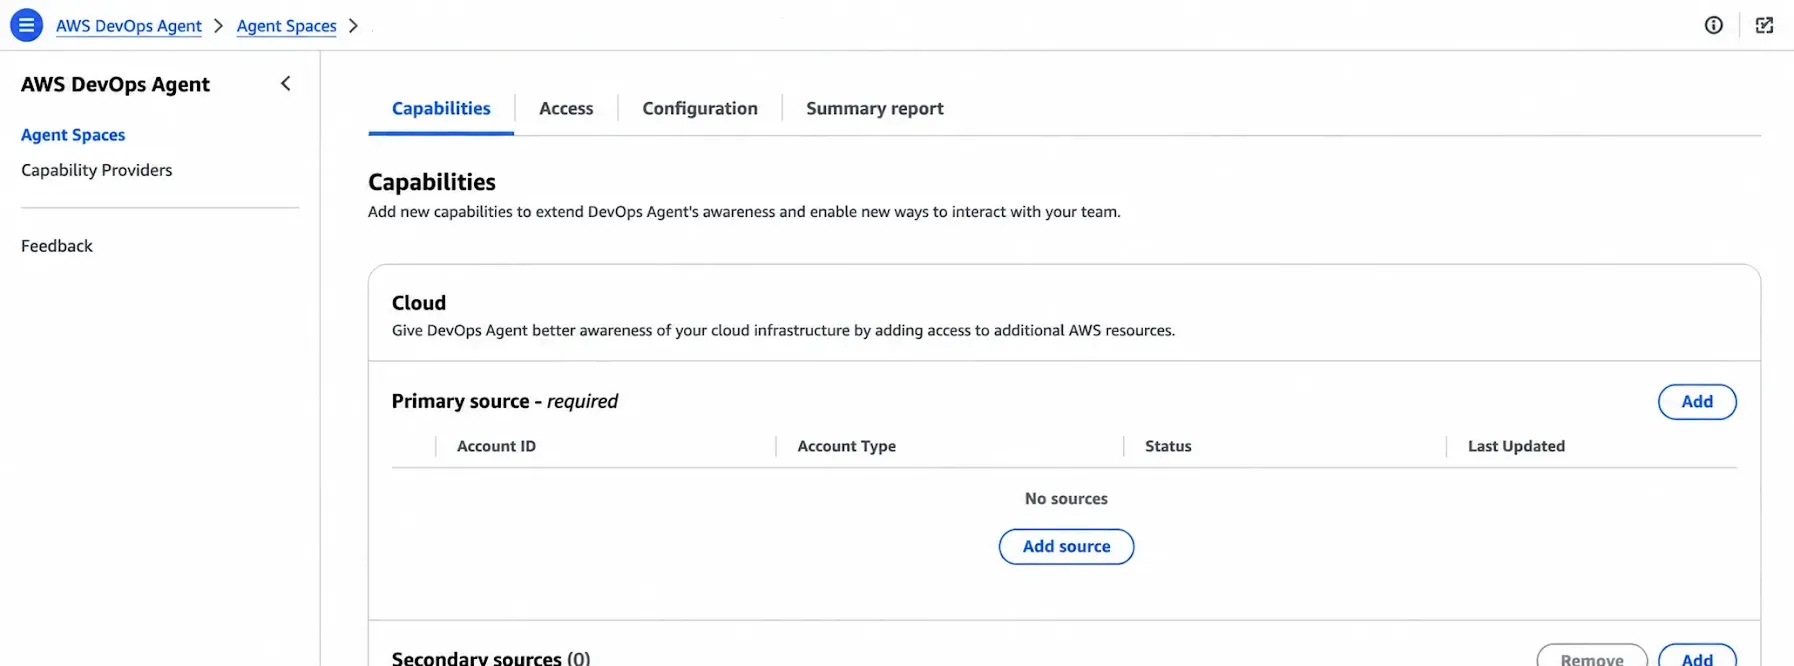Viewport: 1794px width, 666px height.
Task: Click the 'No sources' message text
Action: click(1066, 499)
